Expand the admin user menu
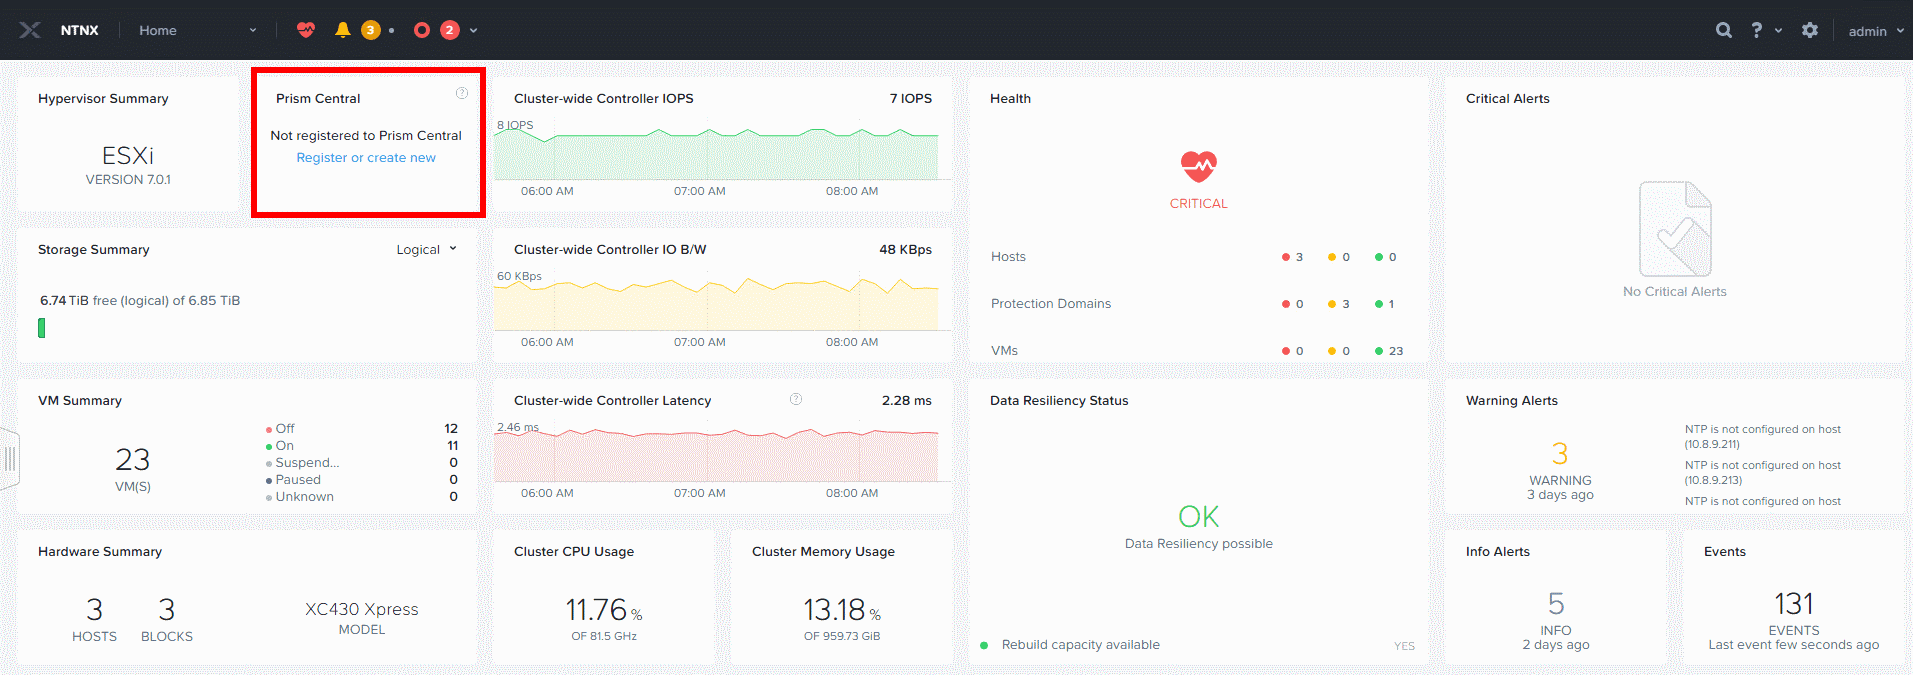Viewport: 1913px width, 675px height. point(1875,31)
